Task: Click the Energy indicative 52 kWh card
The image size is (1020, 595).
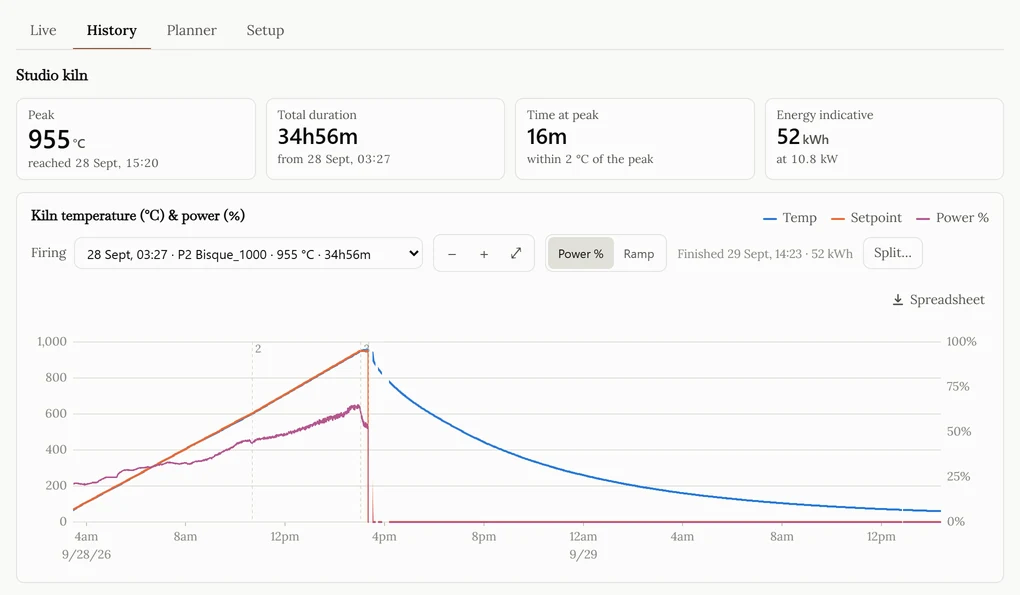Action: click(884, 139)
